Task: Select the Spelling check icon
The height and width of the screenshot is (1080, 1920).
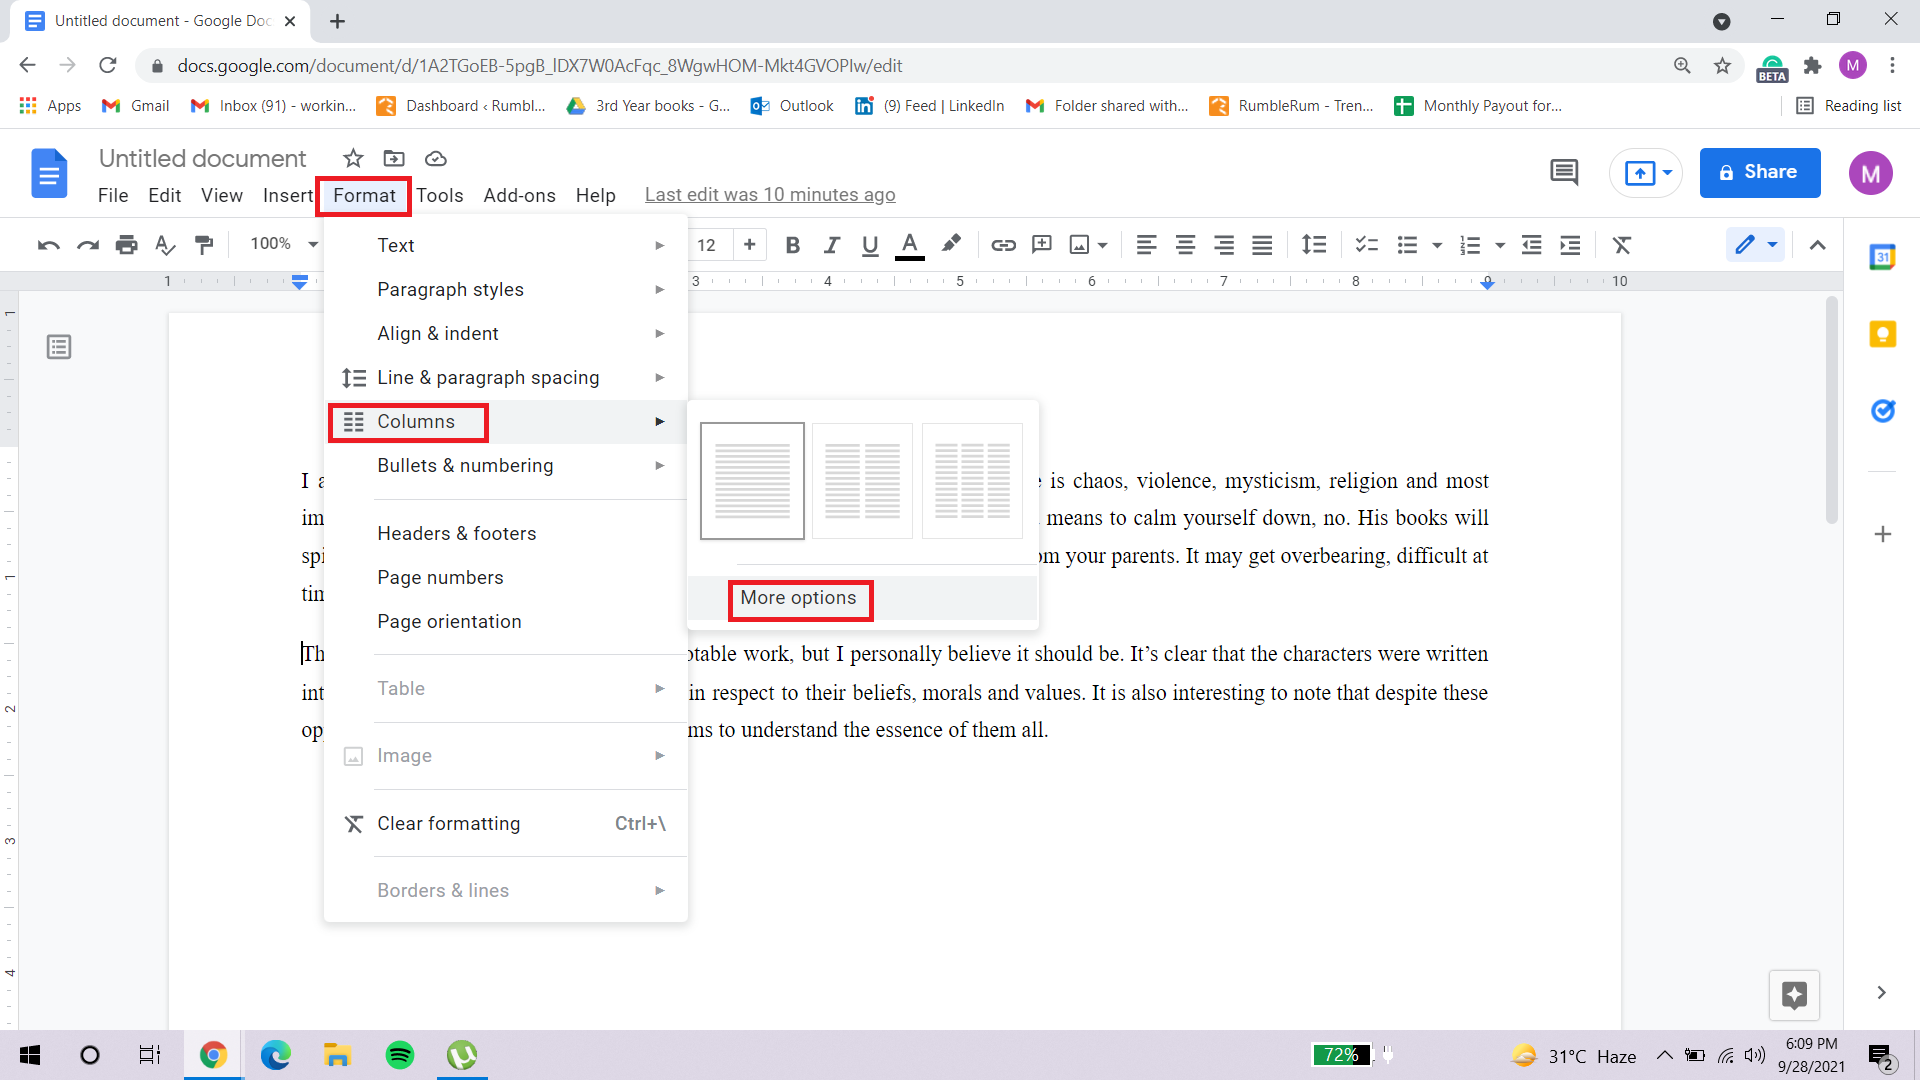Action: [164, 245]
